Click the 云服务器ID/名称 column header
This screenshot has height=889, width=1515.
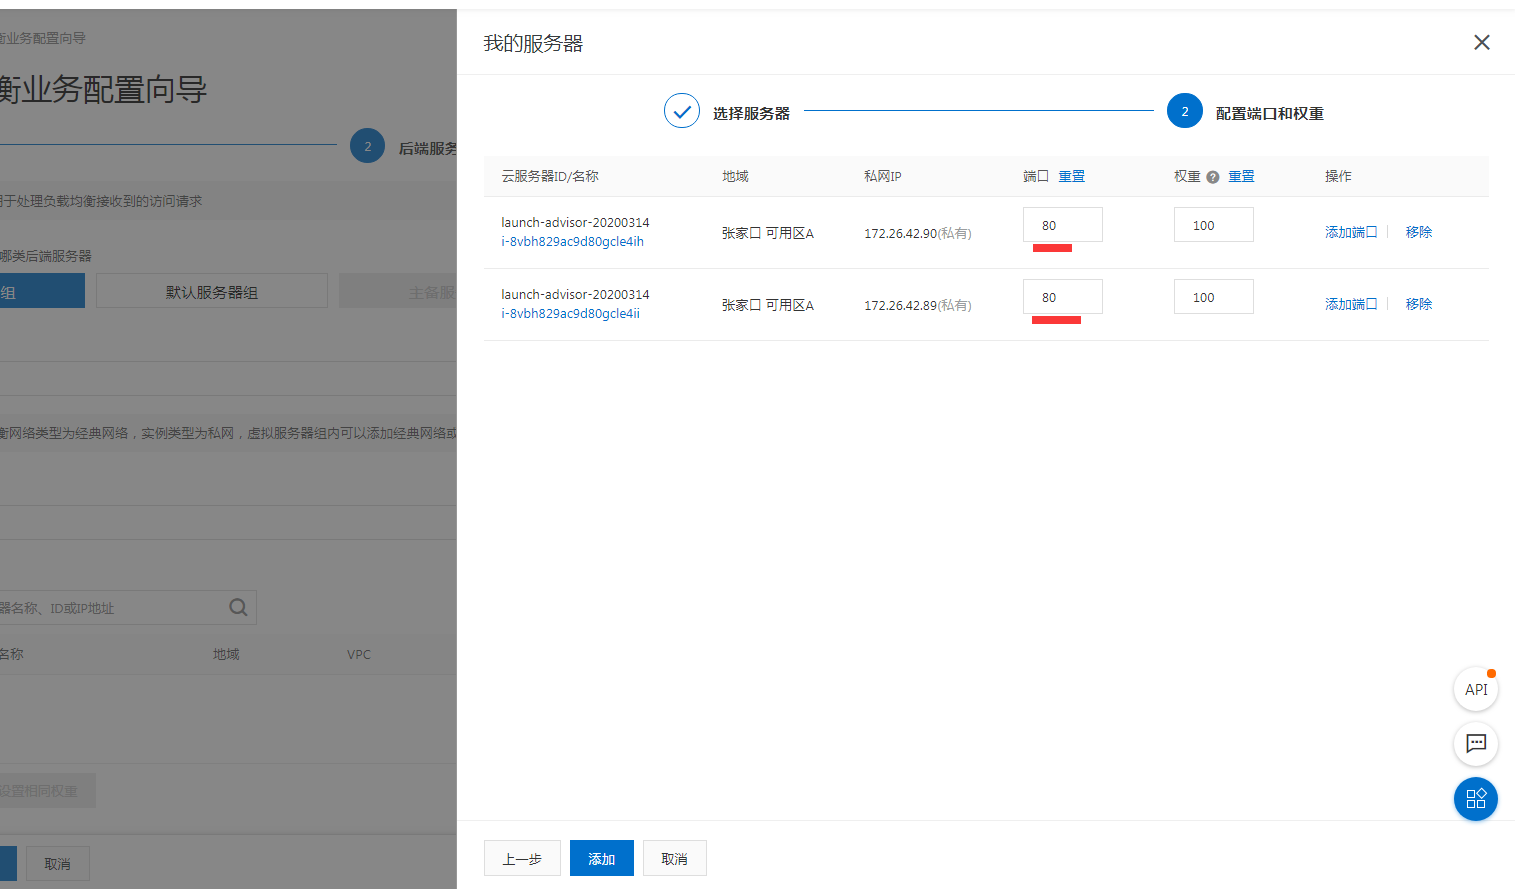pyautogui.click(x=550, y=176)
